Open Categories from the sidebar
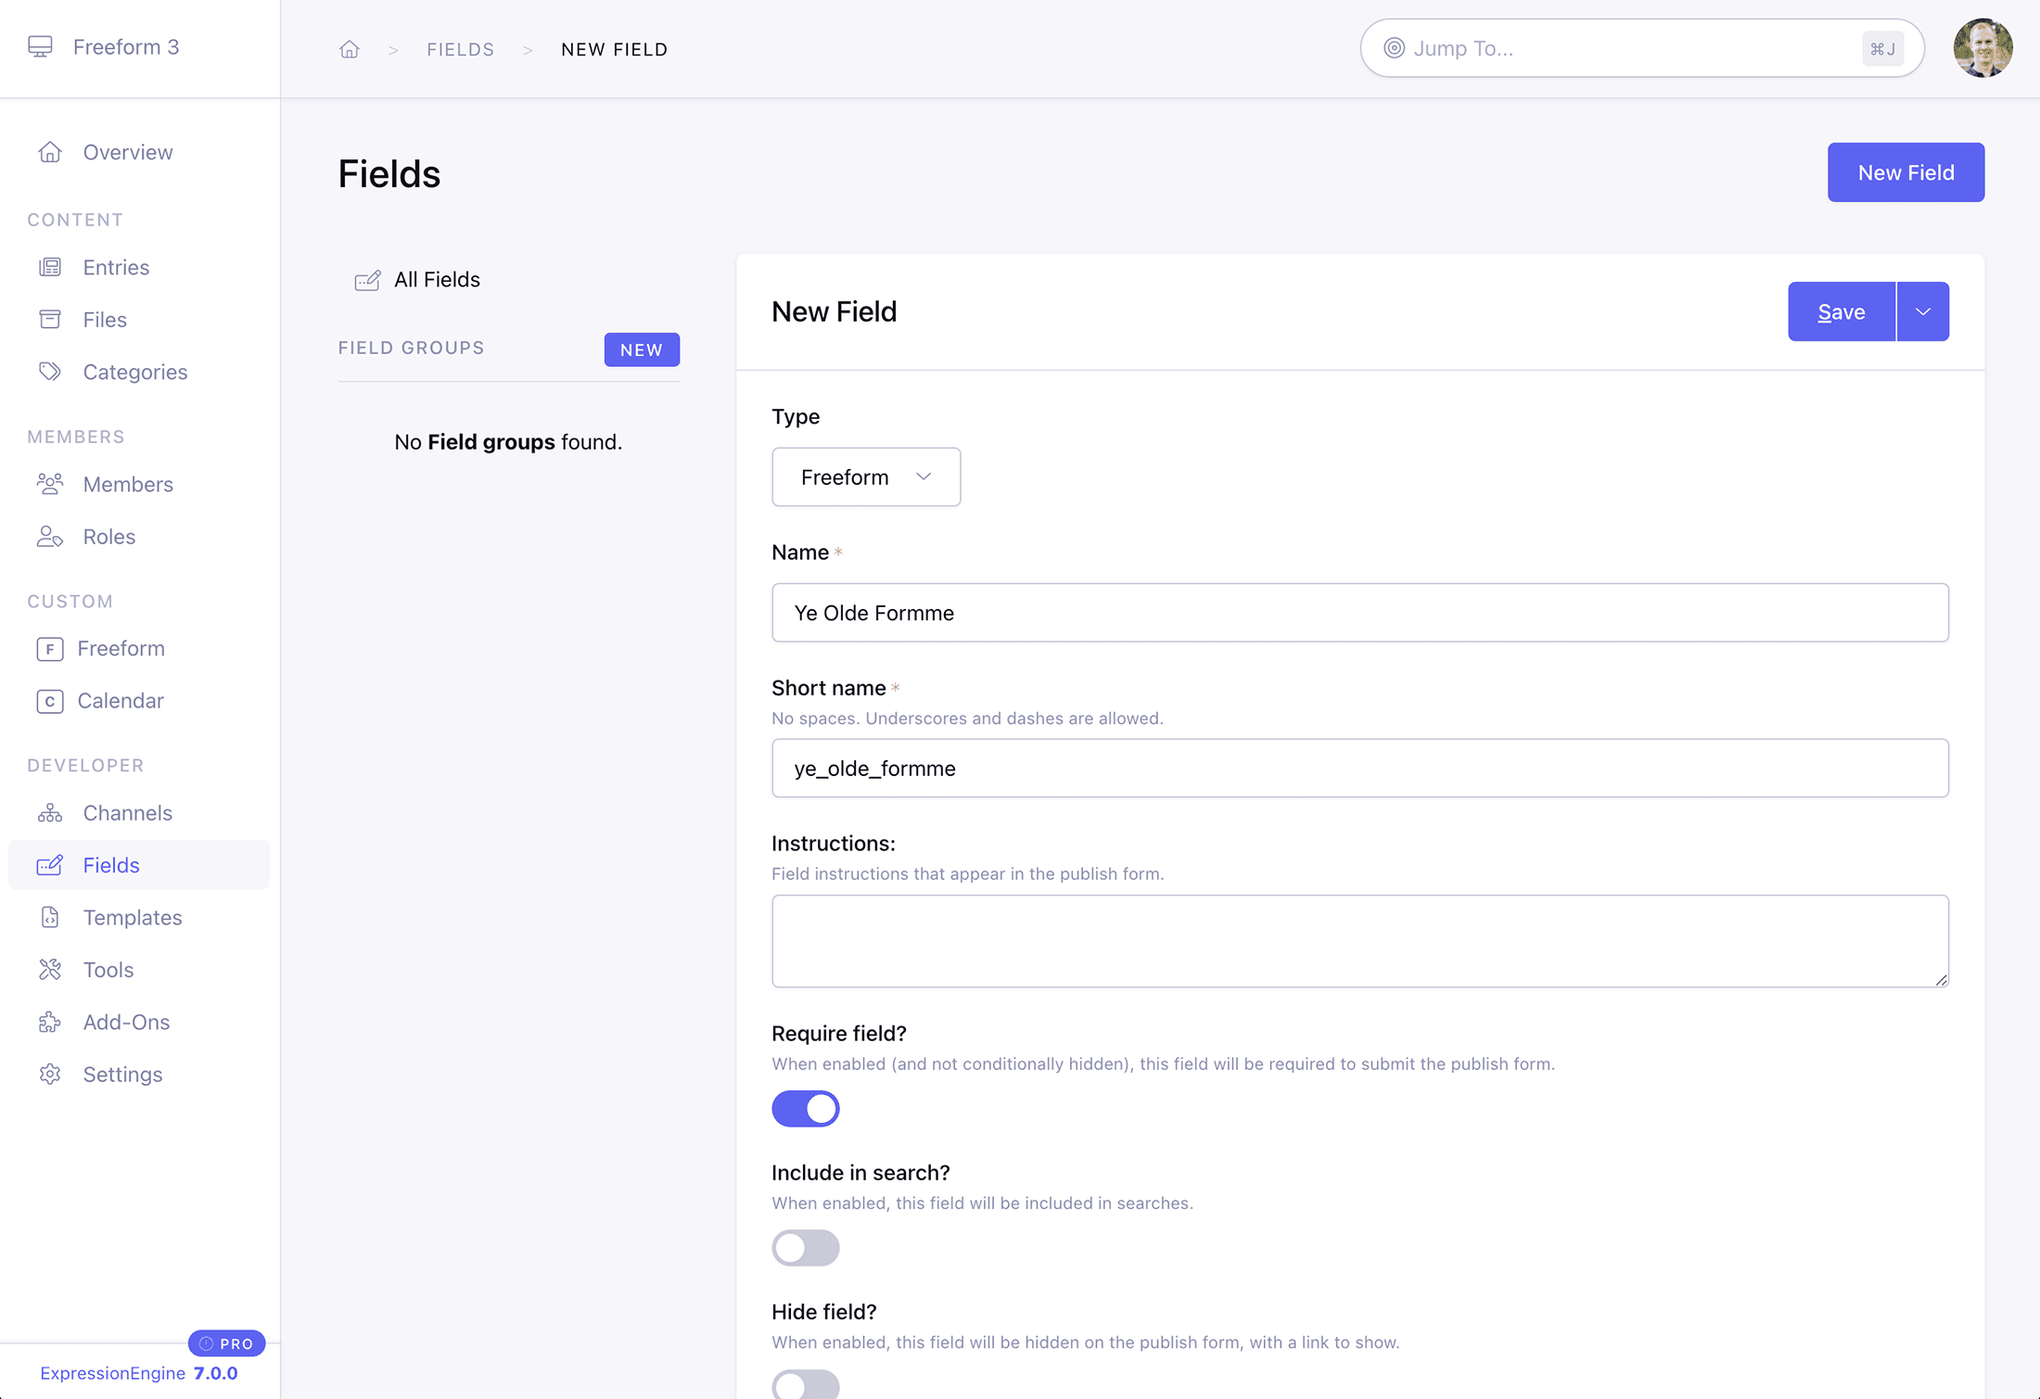Viewport: 2040px width, 1399px height. pos(135,371)
